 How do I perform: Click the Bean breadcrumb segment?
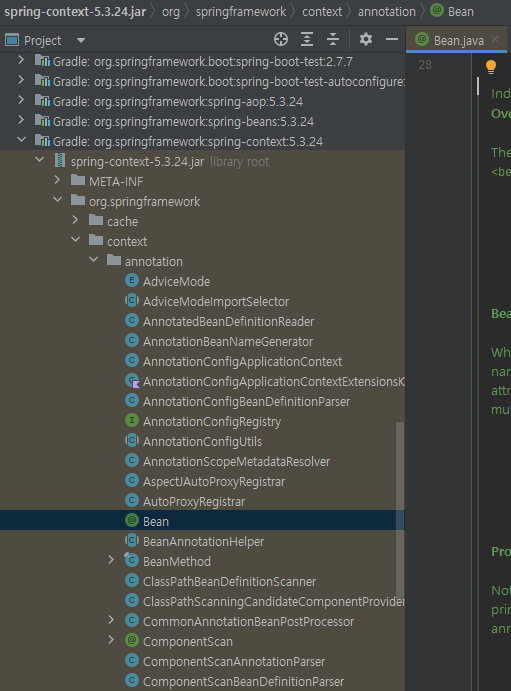click(x=452, y=11)
